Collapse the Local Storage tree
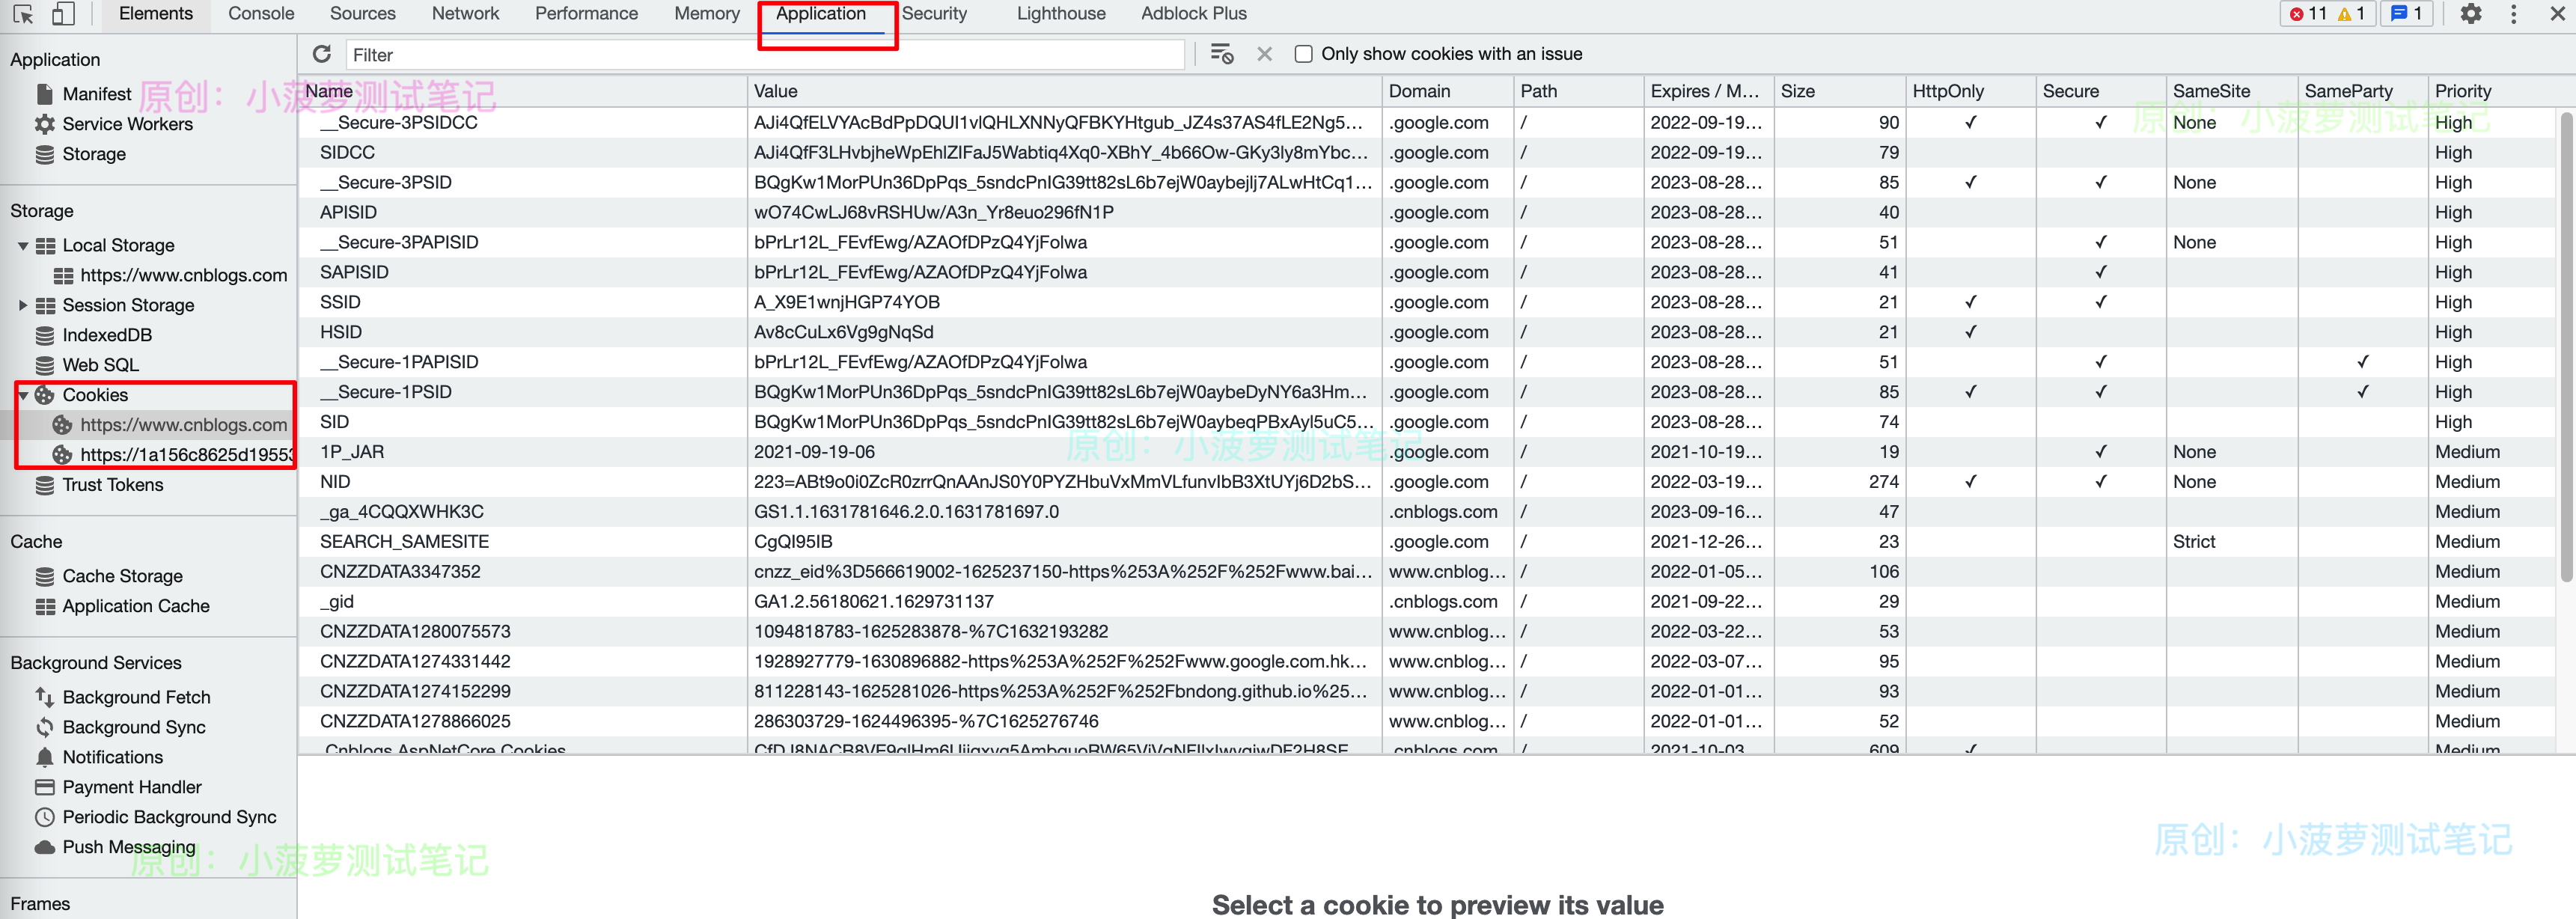This screenshot has height=919, width=2576. 22,245
